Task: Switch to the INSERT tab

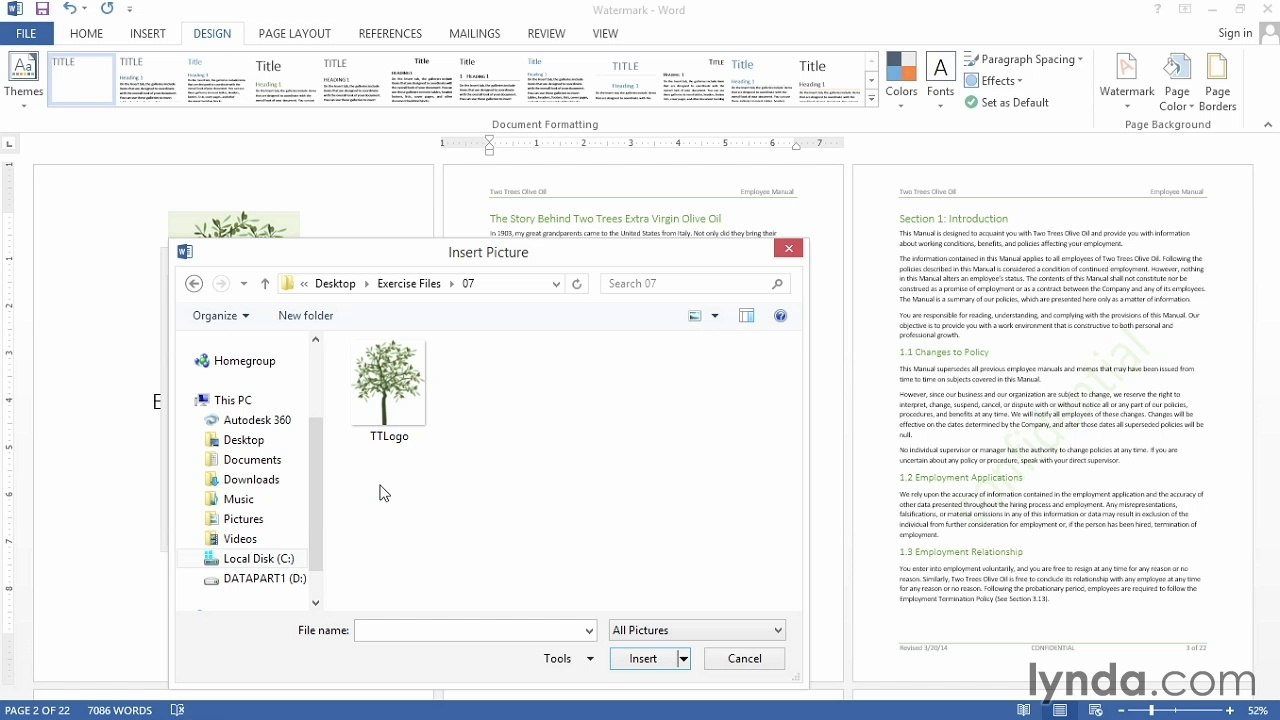Action: [x=147, y=33]
